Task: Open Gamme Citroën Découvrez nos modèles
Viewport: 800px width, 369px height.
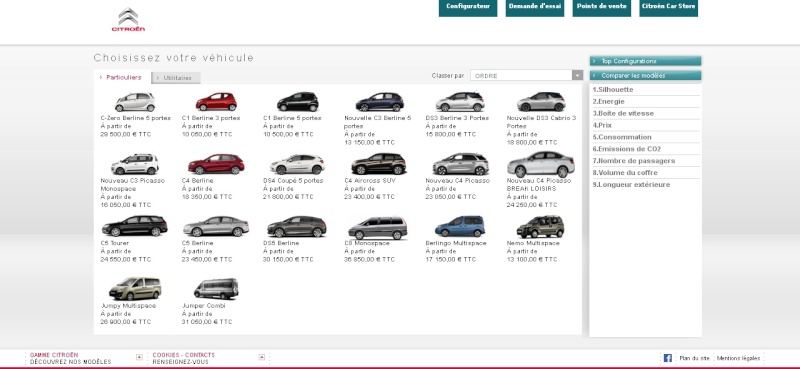Action: [70, 358]
